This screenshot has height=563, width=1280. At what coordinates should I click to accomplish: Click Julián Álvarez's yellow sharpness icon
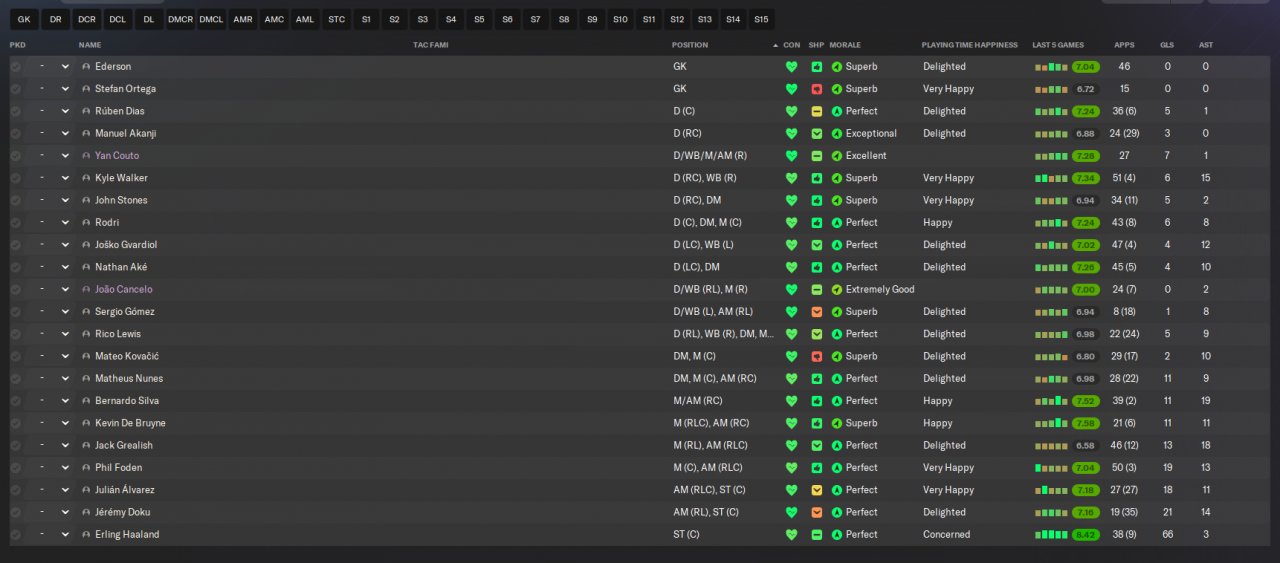(x=817, y=490)
